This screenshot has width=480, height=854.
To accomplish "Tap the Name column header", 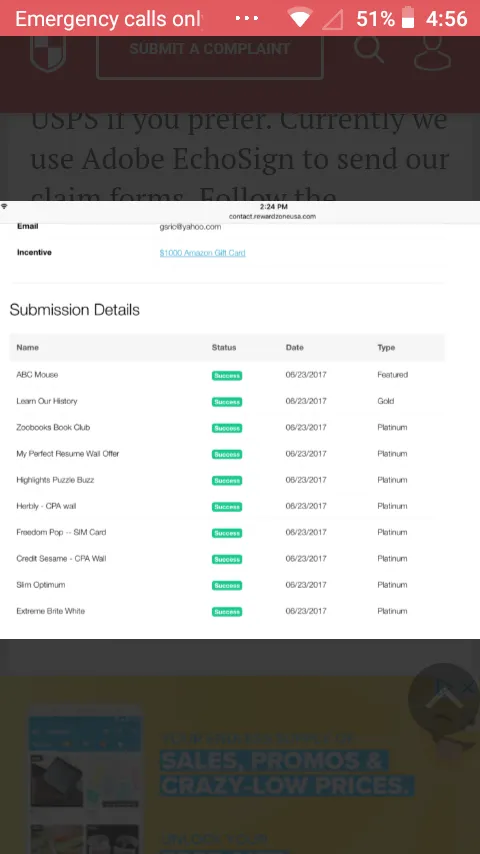I will [x=27, y=347].
